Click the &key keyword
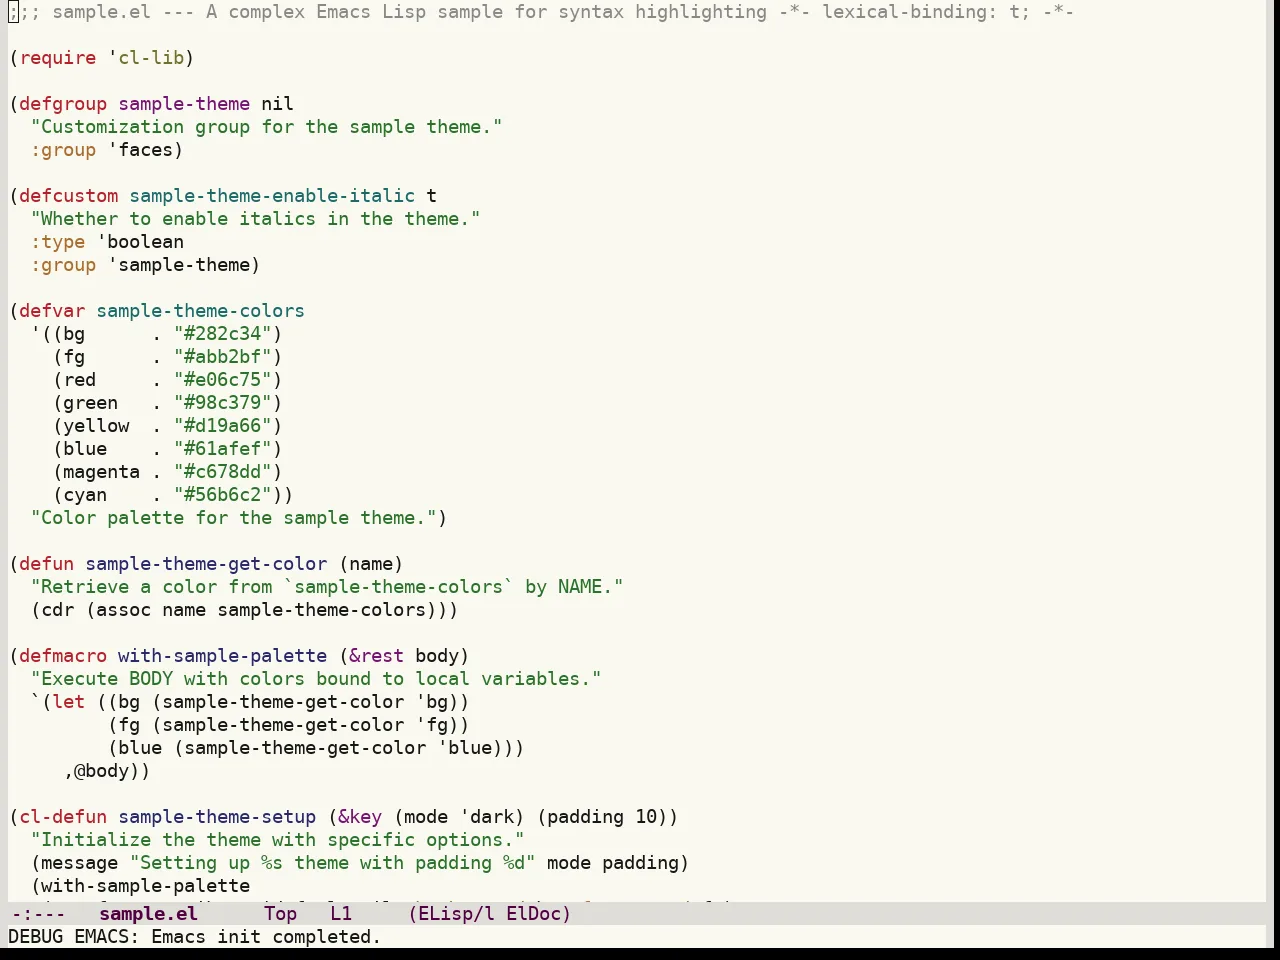The width and height of the screenshot is (1280, 960). point(360,817)
